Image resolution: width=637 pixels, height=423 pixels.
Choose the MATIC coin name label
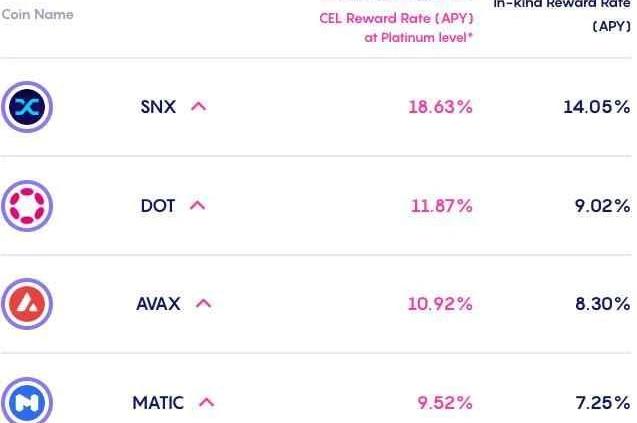tap(158, 403)
